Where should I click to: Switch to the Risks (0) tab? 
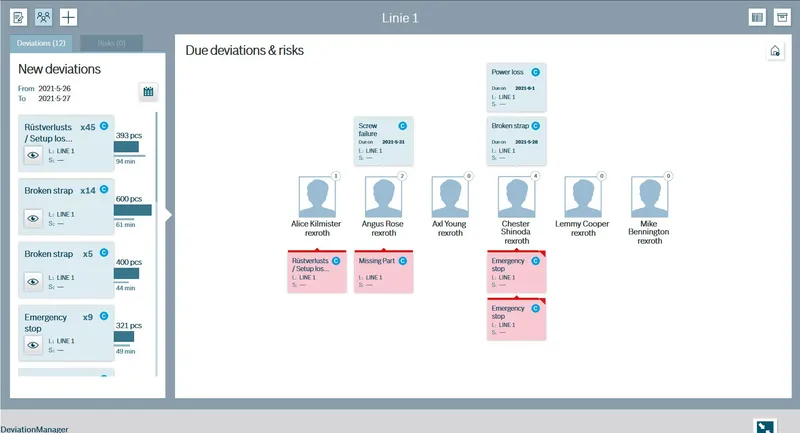pyautogui.click(x=111, y=43)
